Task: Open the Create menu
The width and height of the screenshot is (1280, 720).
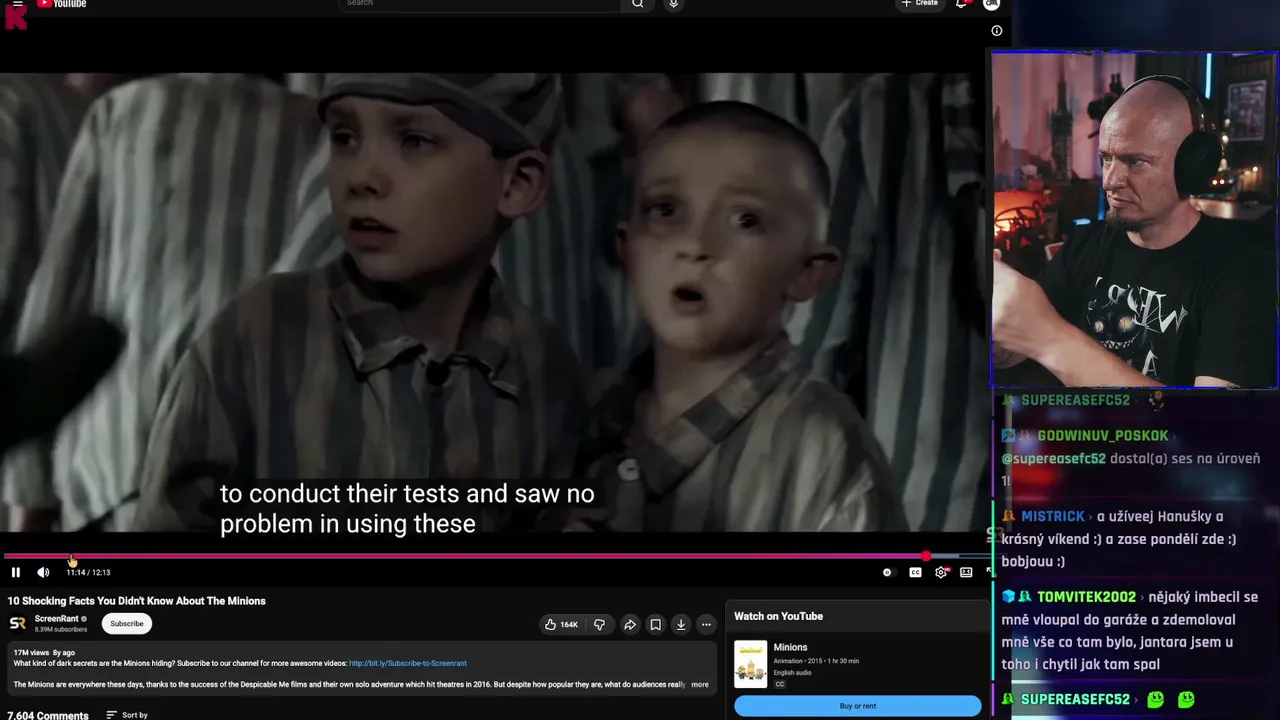Action: (x=920, y=4)
